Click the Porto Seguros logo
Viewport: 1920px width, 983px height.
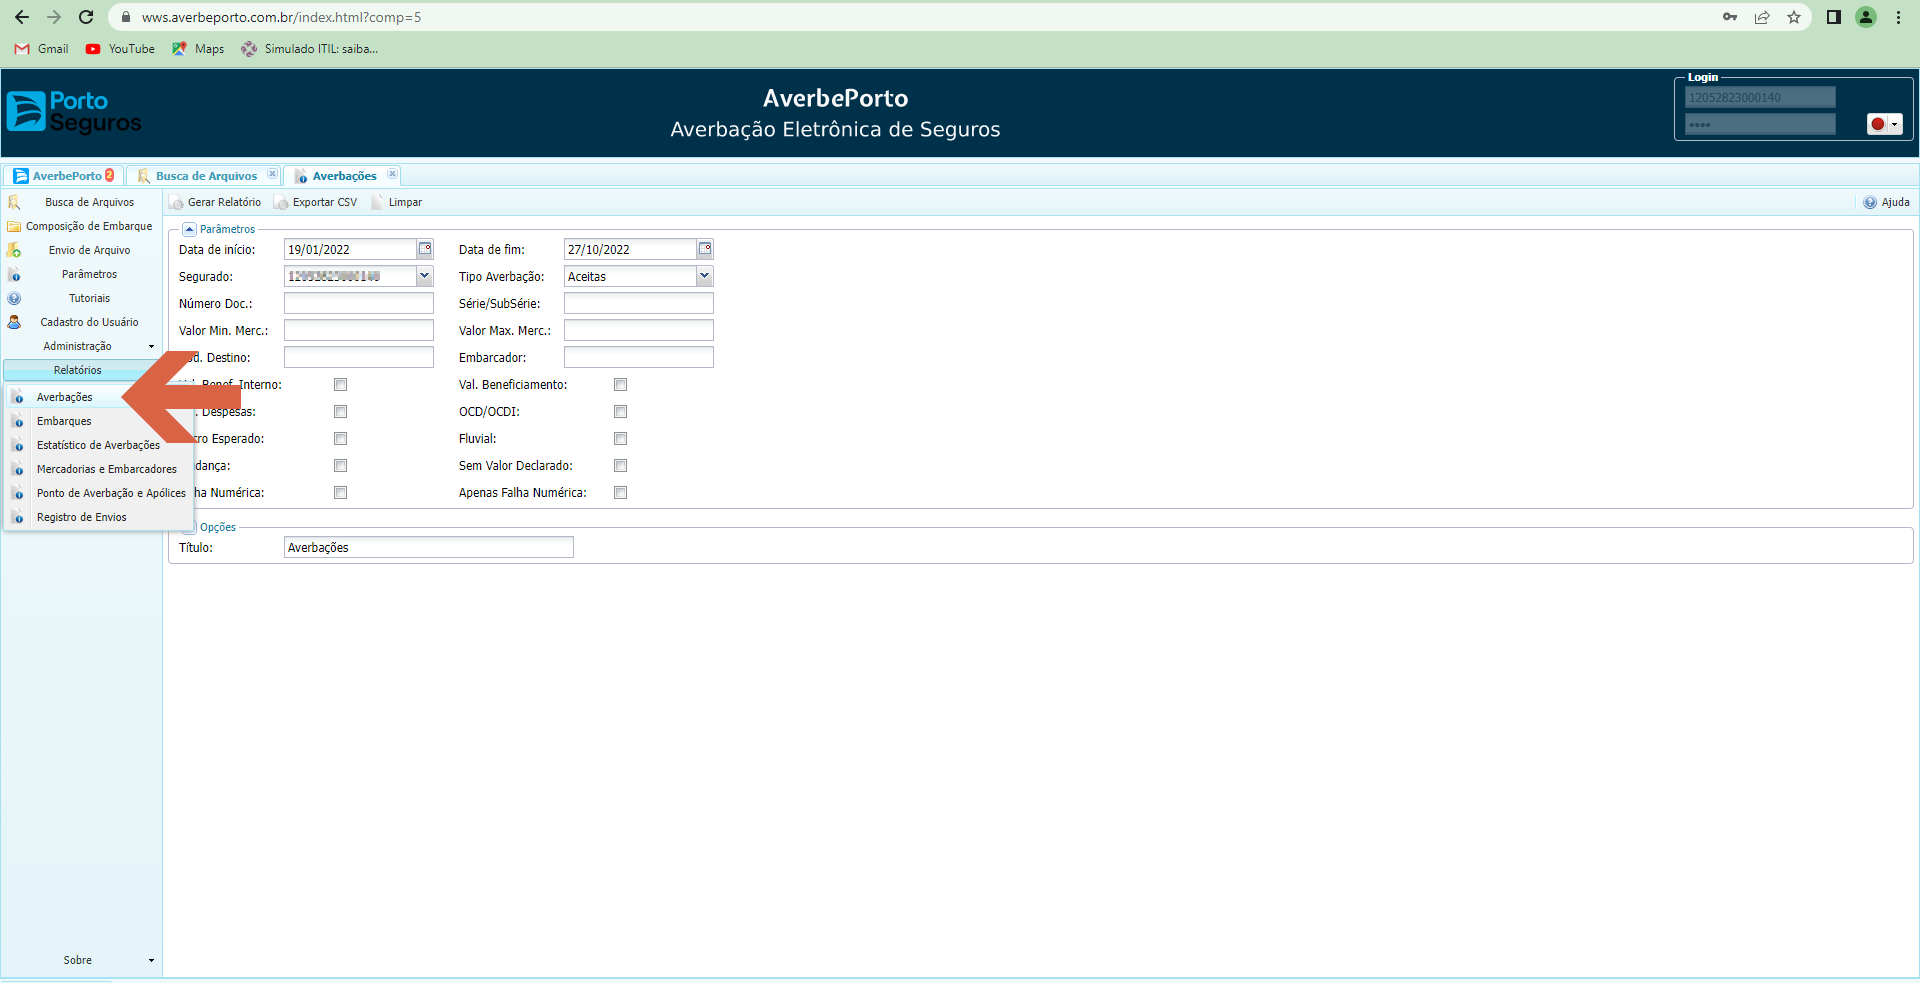[x=74, y=112]
